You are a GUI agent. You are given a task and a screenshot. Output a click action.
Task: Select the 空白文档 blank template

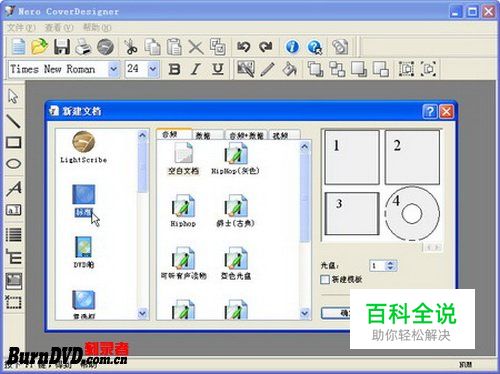tap(183, 159)
